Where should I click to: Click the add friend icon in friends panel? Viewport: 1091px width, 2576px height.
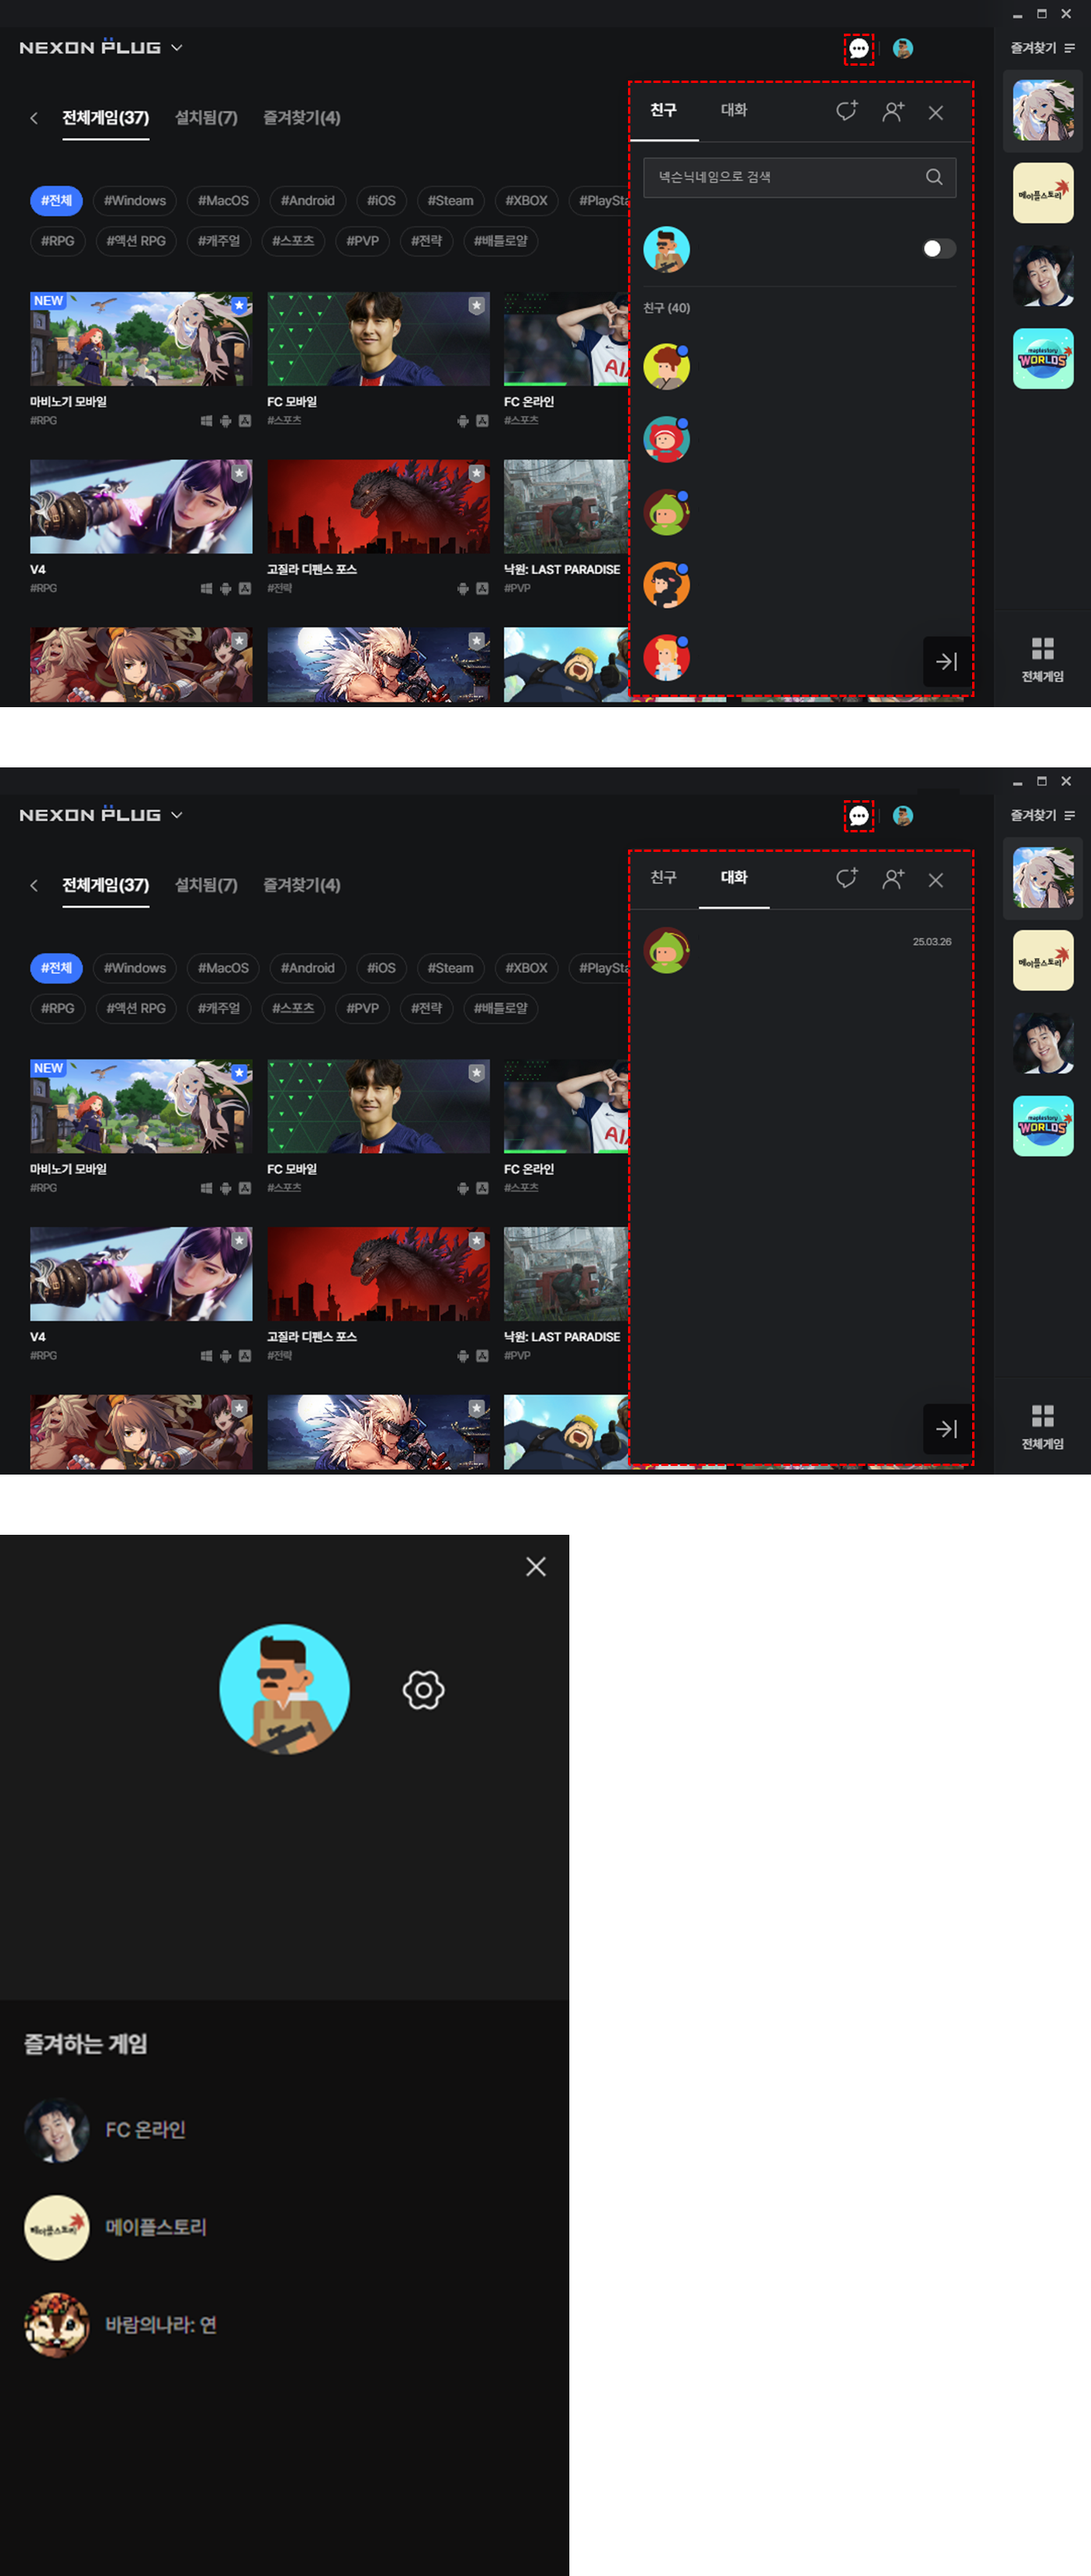tap(892, 112)
